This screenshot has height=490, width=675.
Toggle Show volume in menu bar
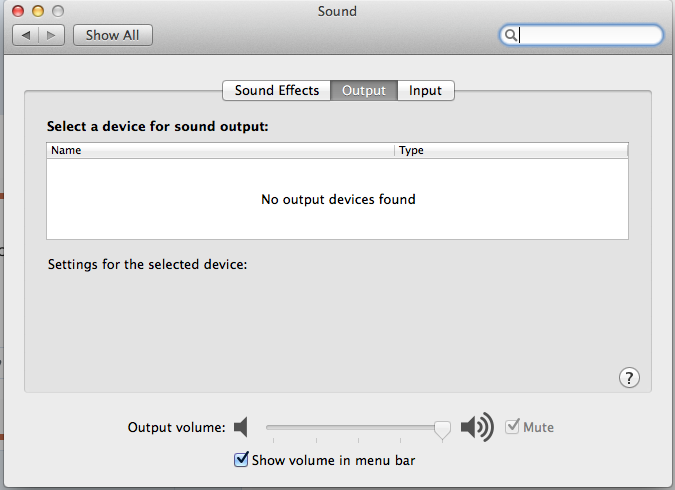click(241, 460)
